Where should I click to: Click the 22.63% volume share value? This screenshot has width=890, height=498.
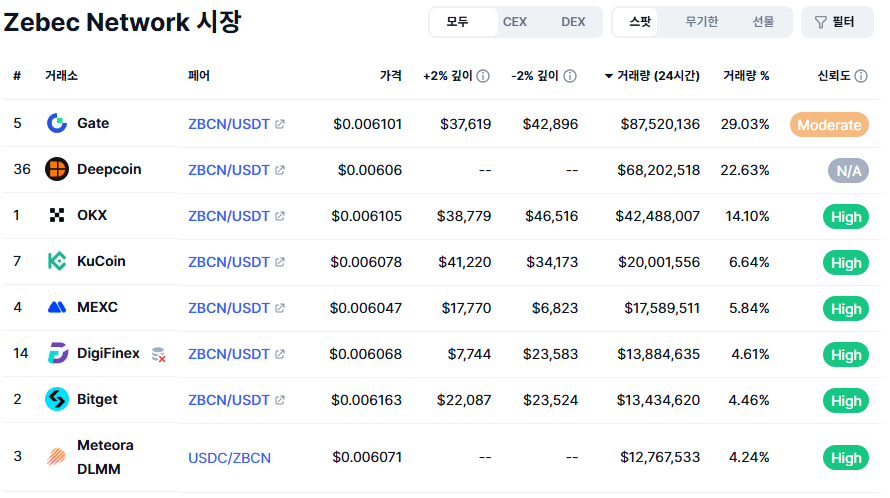tap(745, 170)
